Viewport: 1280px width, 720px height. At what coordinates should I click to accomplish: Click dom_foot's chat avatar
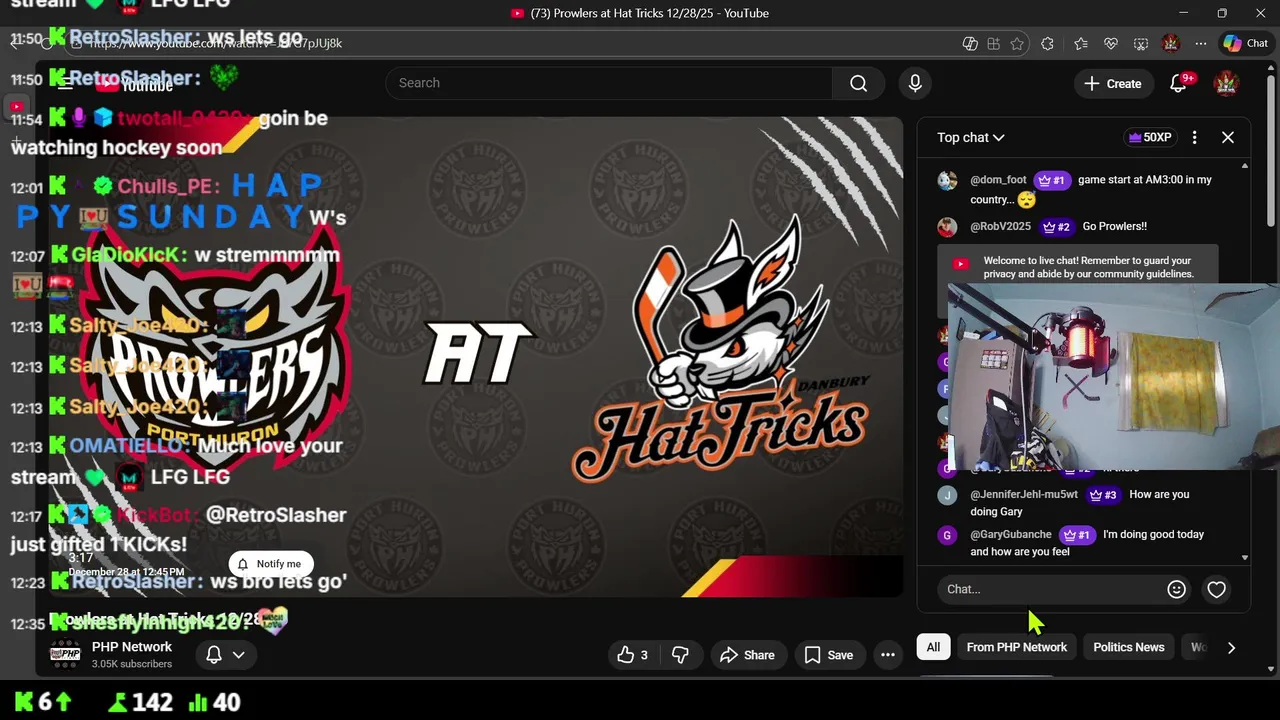[x=947, y=181]
